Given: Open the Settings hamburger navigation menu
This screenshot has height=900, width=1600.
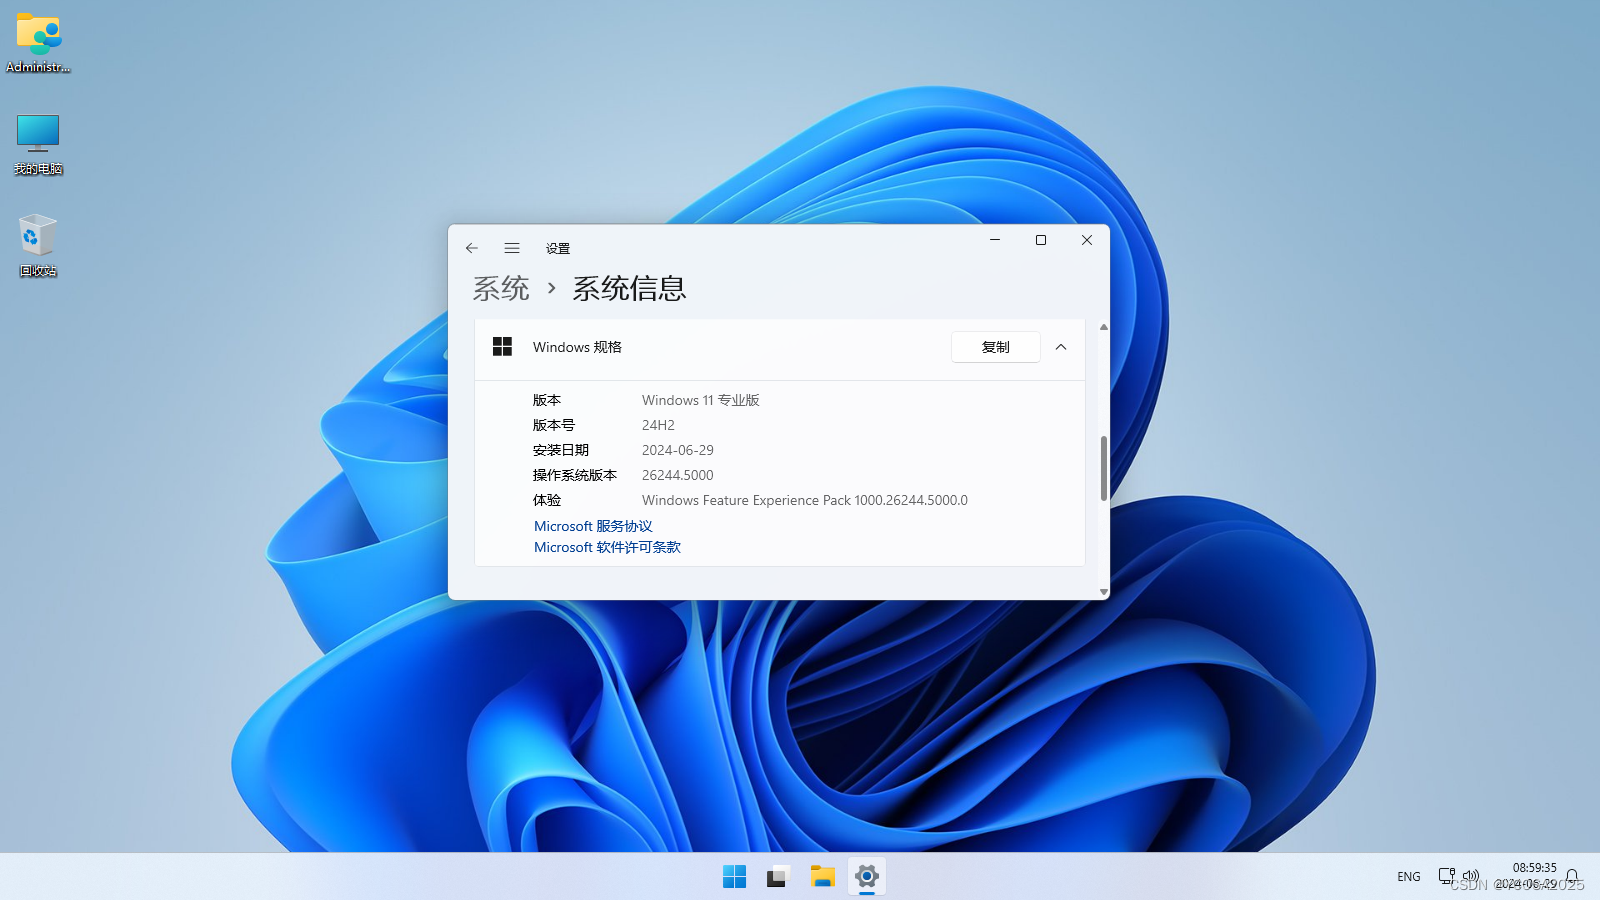Looking at the screenshot, I should [x=512, y=248].
